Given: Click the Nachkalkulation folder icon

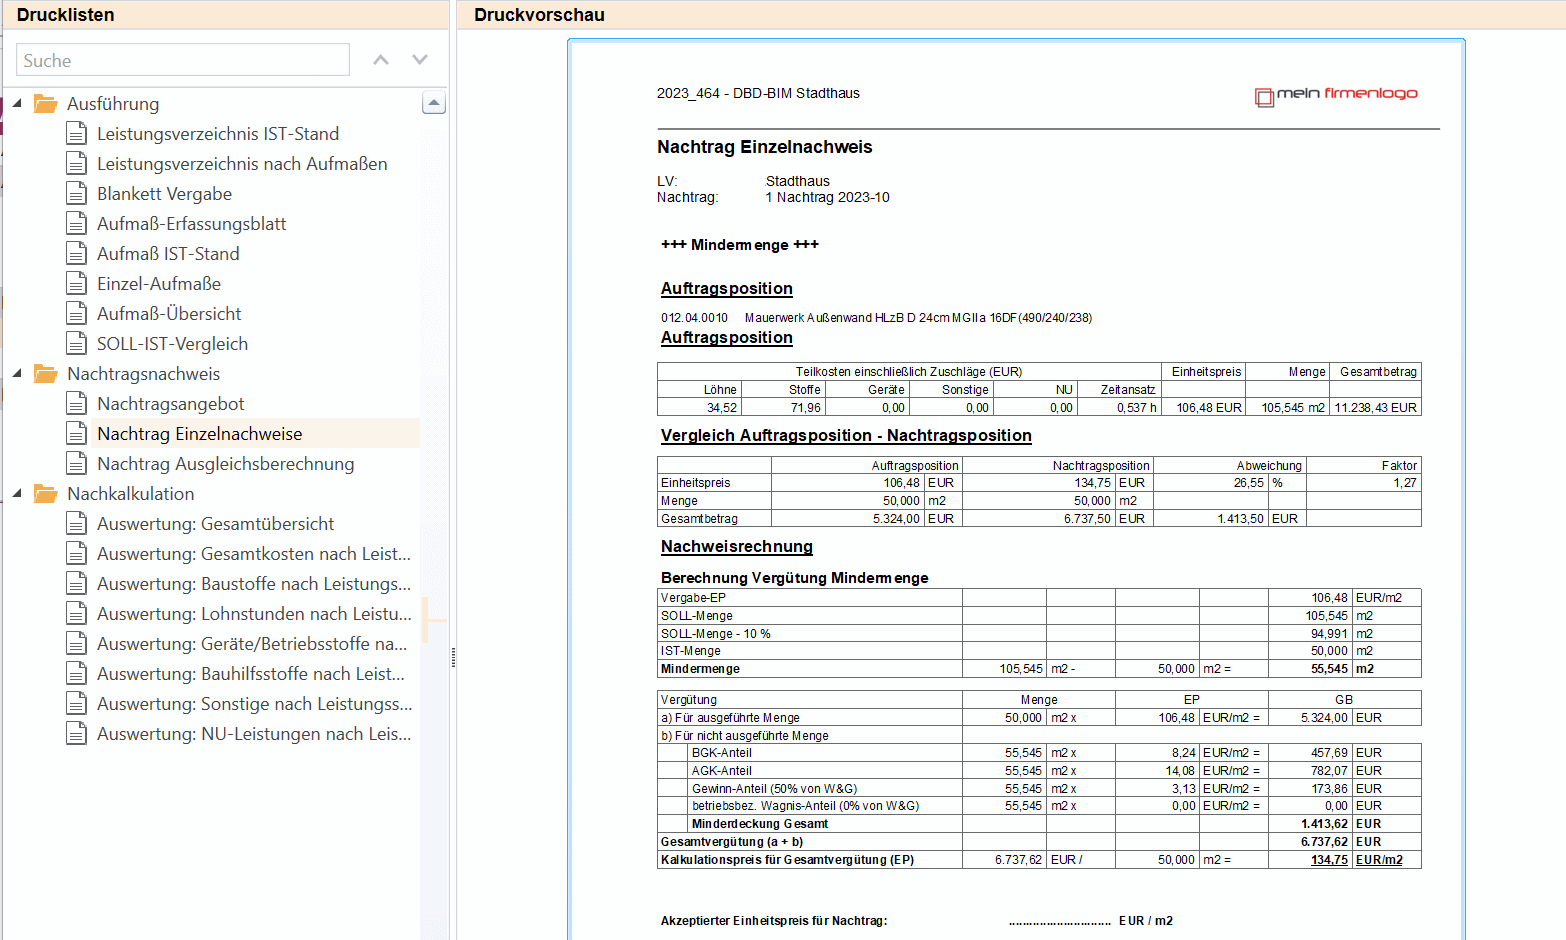Looking at the screenshot, I should 45,493.
